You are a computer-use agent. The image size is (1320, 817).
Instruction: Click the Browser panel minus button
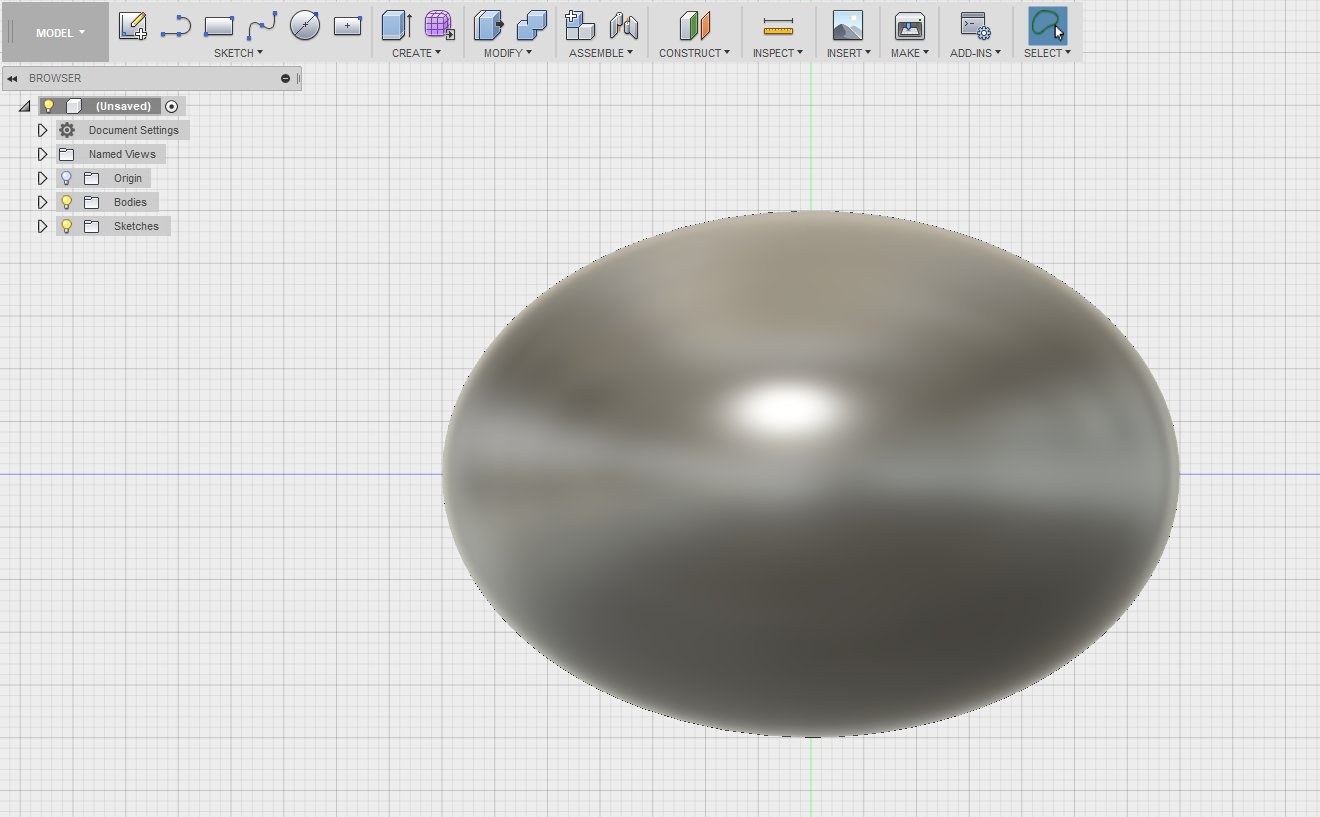(286, 78)
